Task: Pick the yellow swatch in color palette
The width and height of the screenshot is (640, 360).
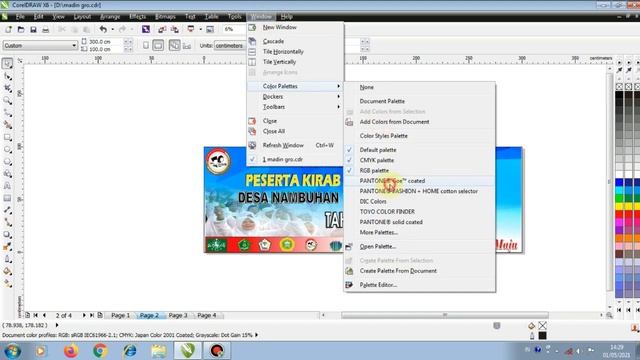Action: click(x=619, y=206)
